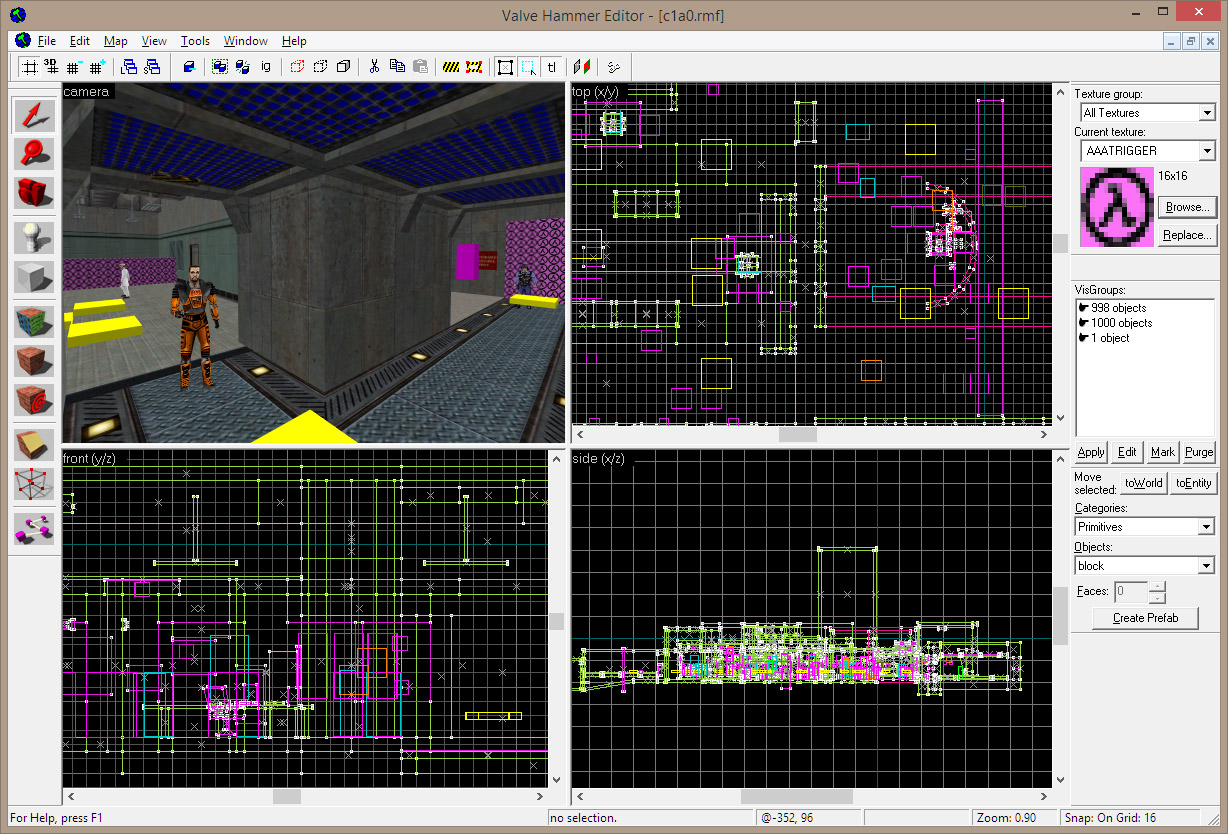Screen dimensions: 1228x834
Task: Select the red arrow Selection tool
Action: click(x=34, y=115)
